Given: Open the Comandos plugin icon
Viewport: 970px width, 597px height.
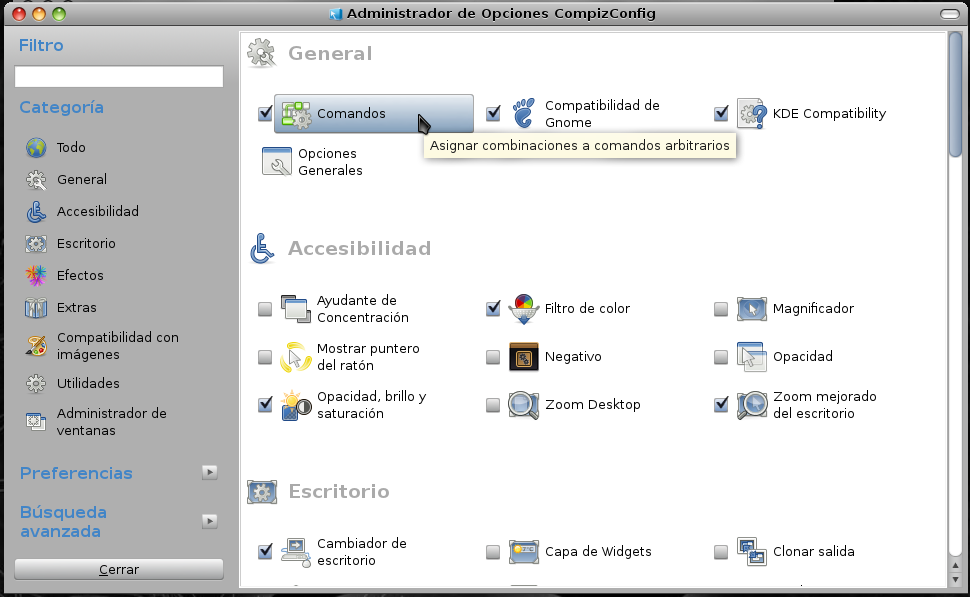Looking at the screenshot, I should tap(296, 114).
